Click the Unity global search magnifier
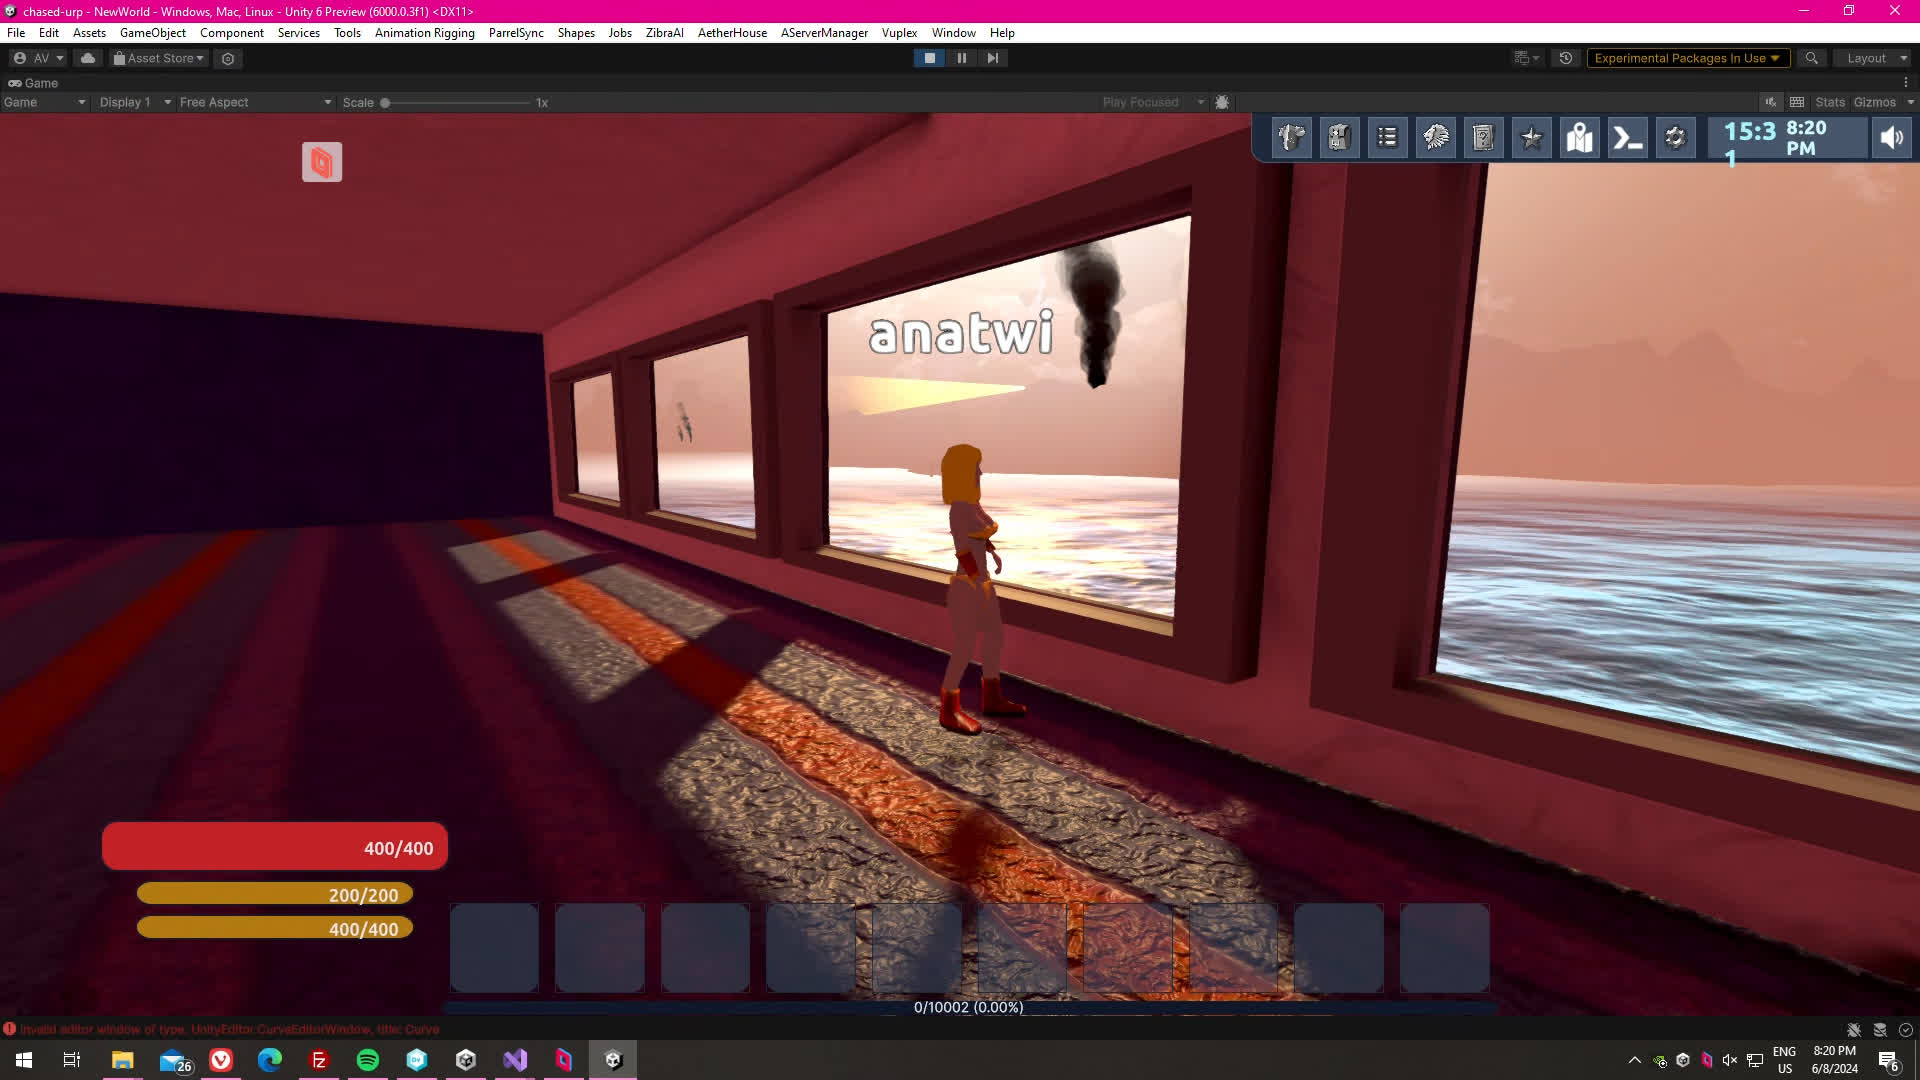Screen dimensions: 1920x1080 coord(1811,58)
